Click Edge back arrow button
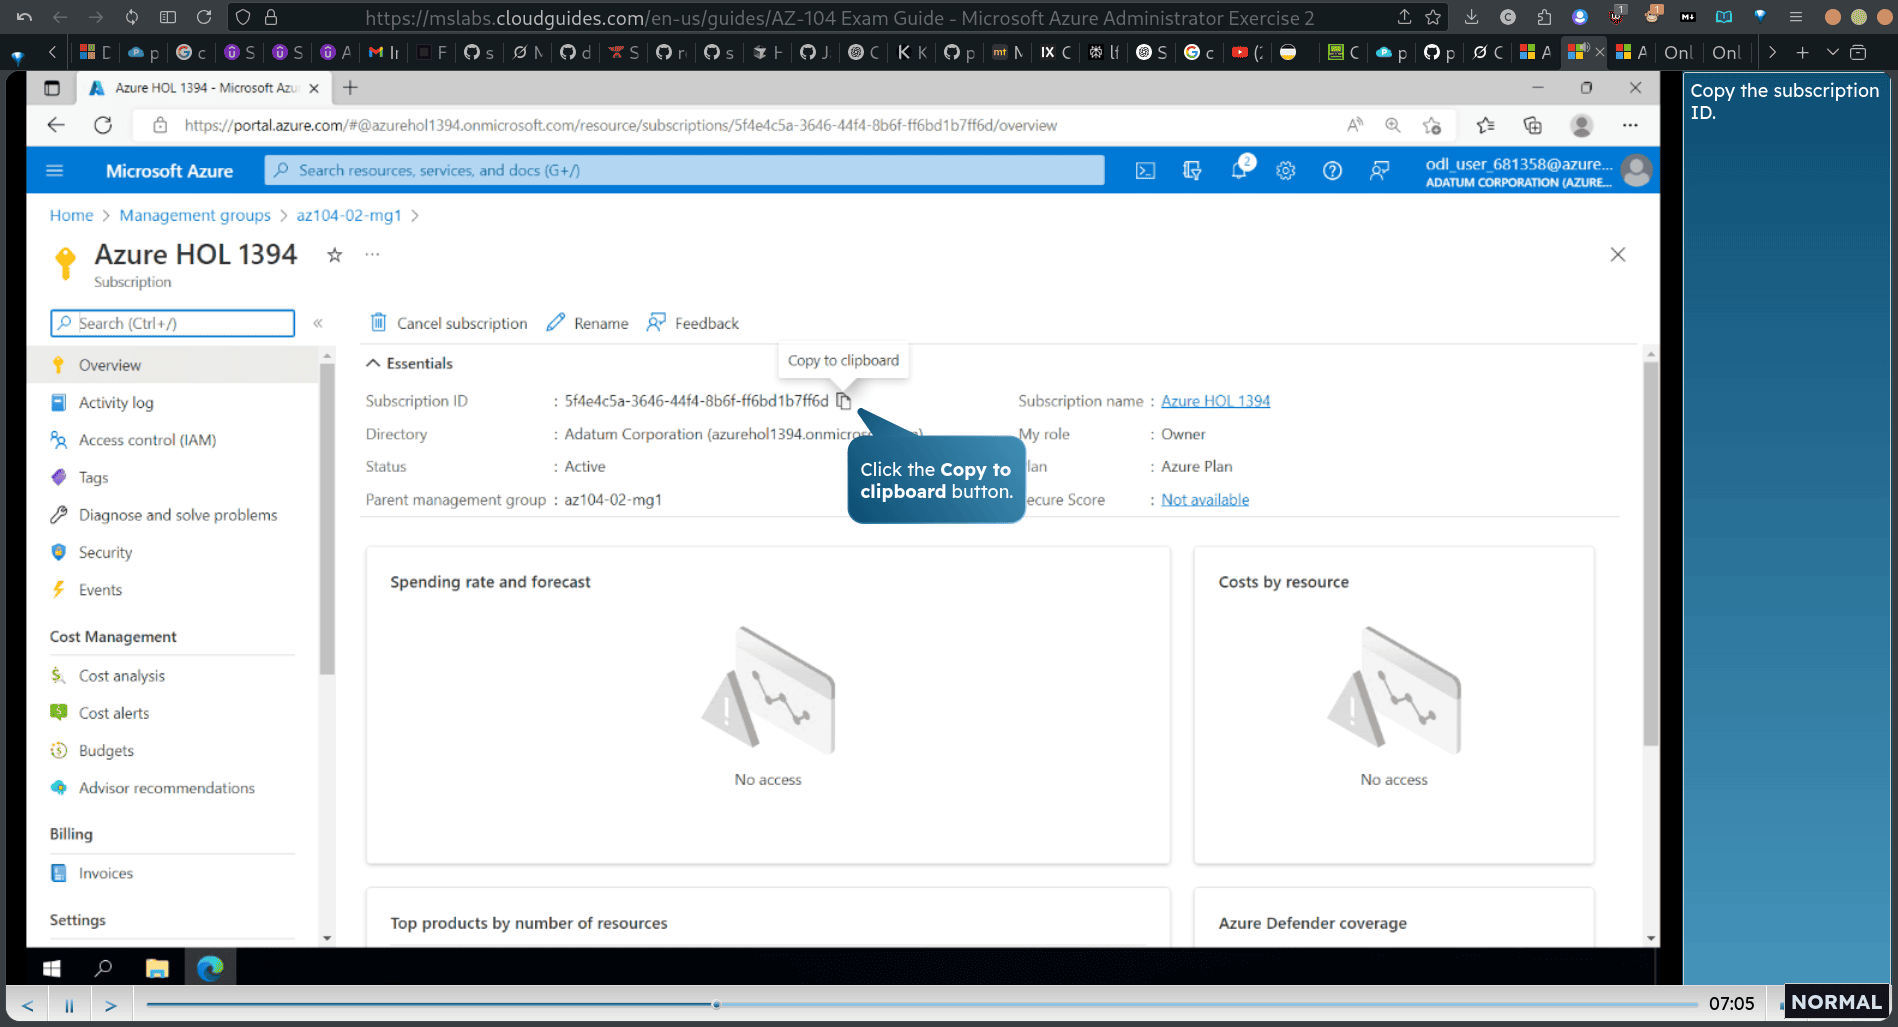Image resolution: width=1898 pixels, height=1027 pixels. (56, 125)
